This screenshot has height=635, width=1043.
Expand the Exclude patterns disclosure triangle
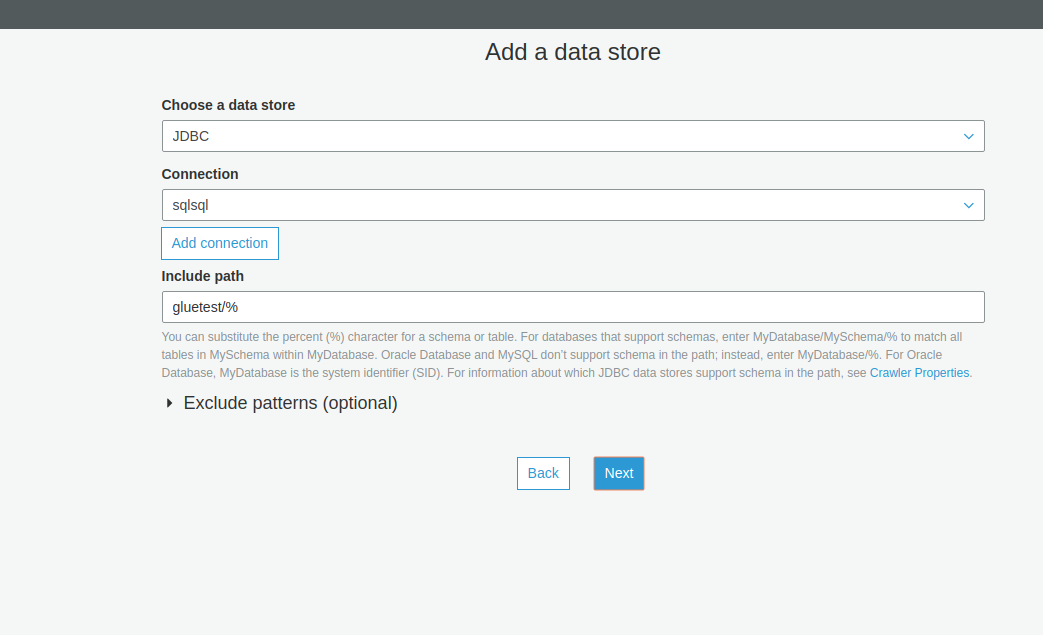pos(169,404)
